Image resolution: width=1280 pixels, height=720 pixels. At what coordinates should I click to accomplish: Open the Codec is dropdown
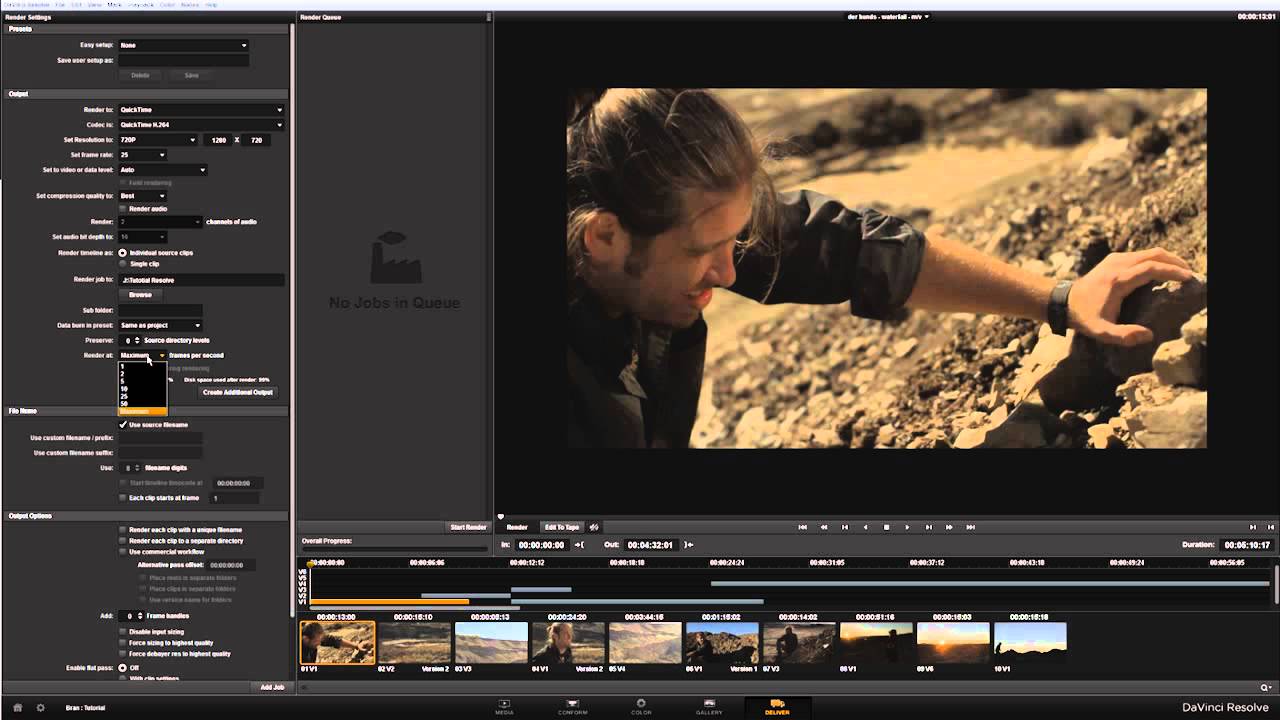coord(201,125)
